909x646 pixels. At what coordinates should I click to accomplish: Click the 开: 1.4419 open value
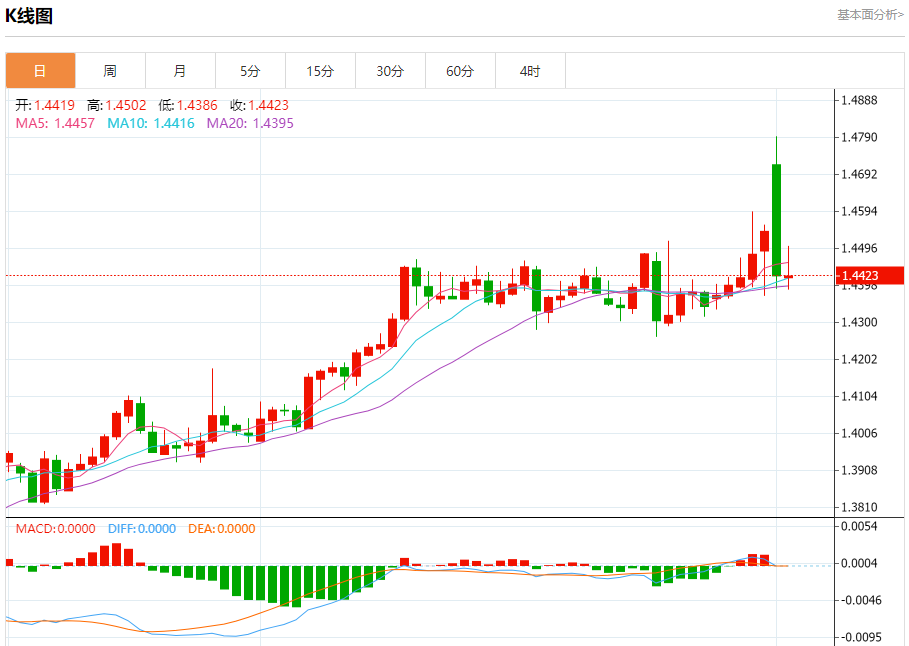click(45, 105)
